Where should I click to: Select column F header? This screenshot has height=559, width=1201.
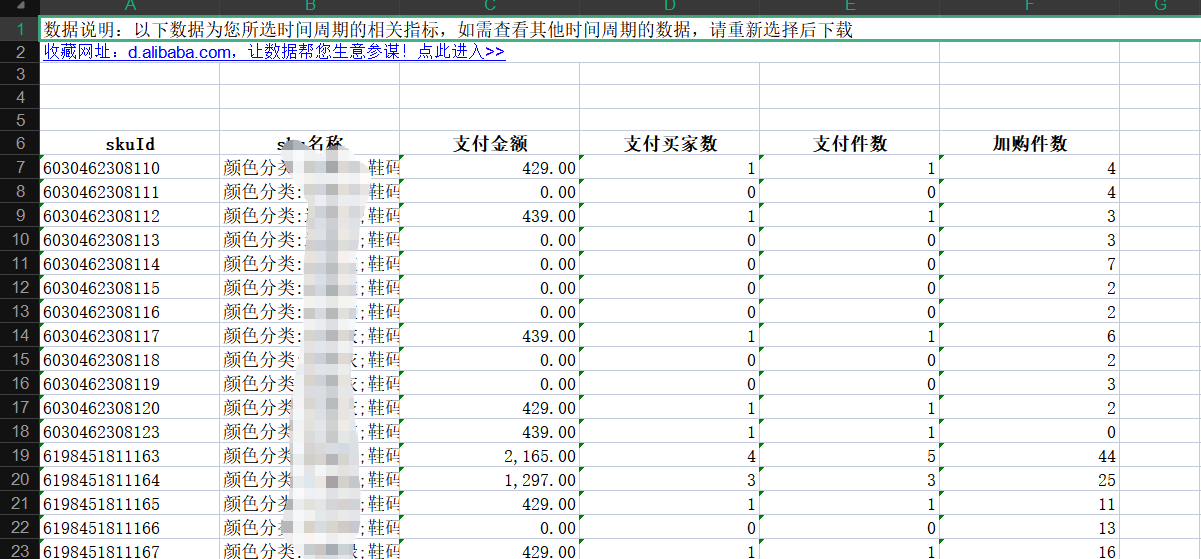tap(1029, 6)
